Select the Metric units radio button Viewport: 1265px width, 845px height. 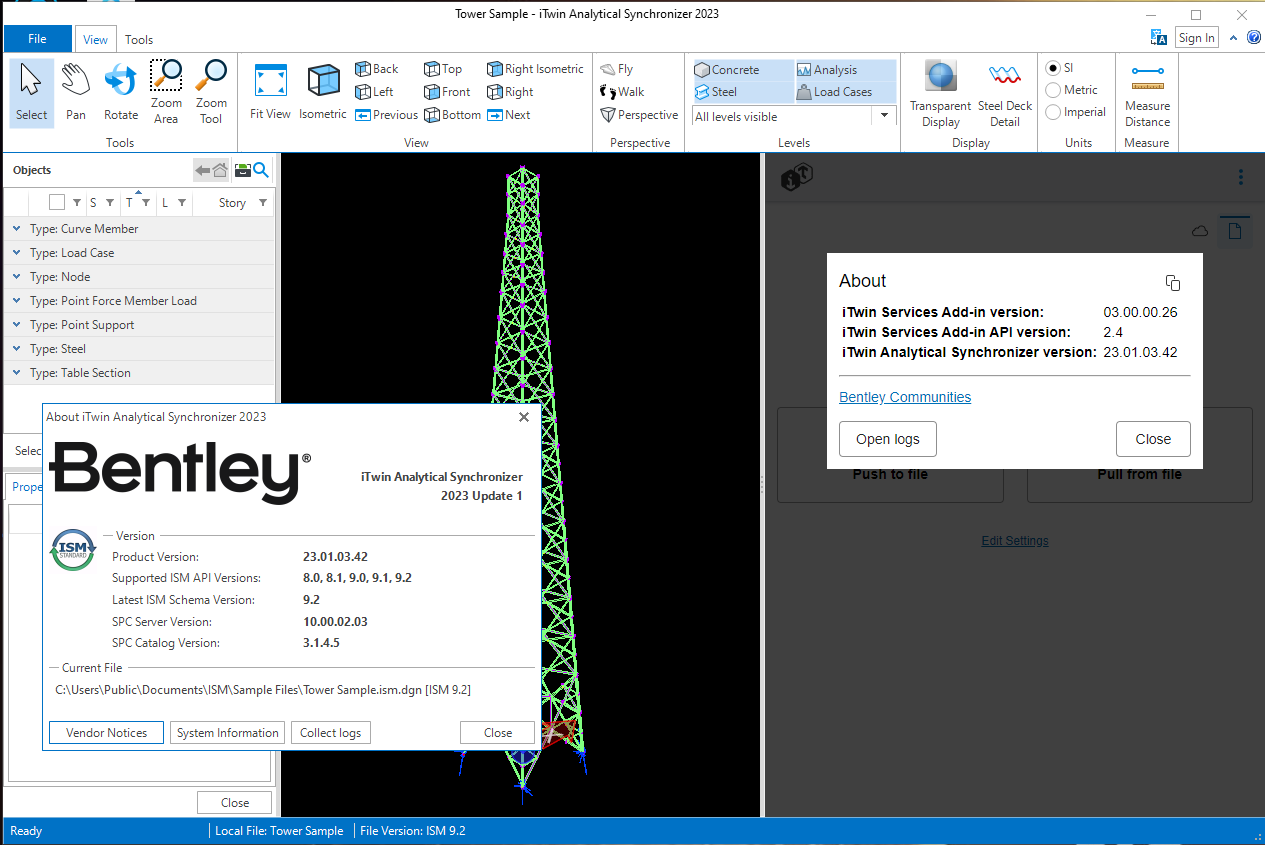coord(1053,90)
